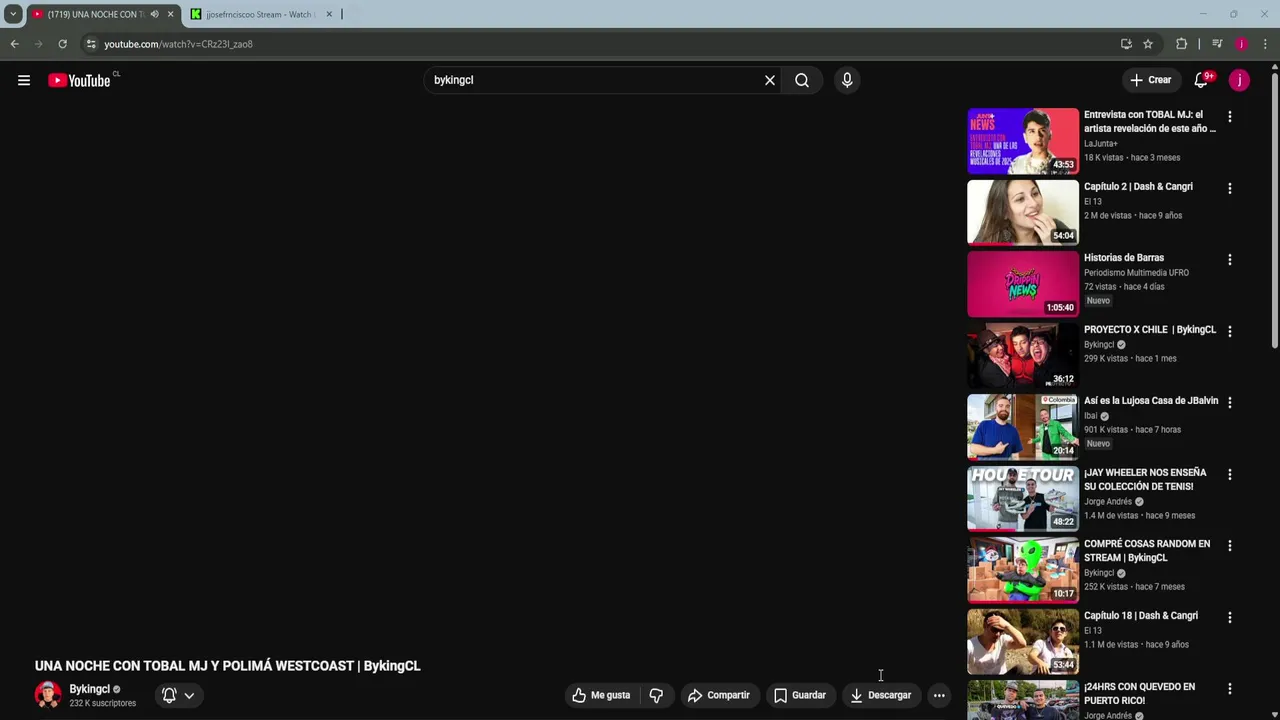Image resolution: width=1280 pixels, height=720 pixels.
Task: Download the video with Descargar
Action: pyautogui.click(x=881, y=695)
